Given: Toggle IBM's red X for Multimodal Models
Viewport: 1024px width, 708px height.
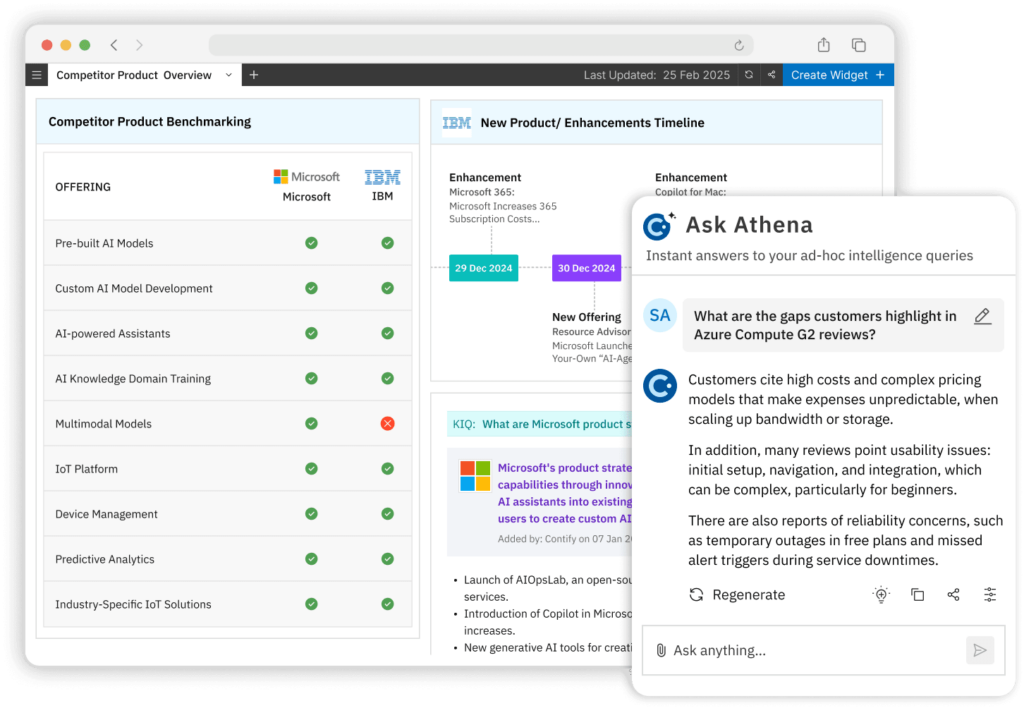Looking at the screenshot, I should (x=387, y=423).
